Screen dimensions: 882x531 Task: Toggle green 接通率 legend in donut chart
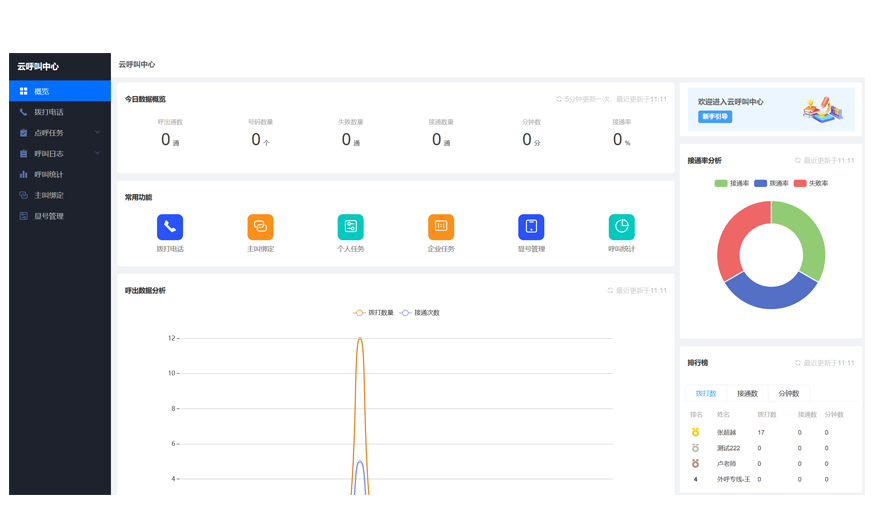coord(732,184)
